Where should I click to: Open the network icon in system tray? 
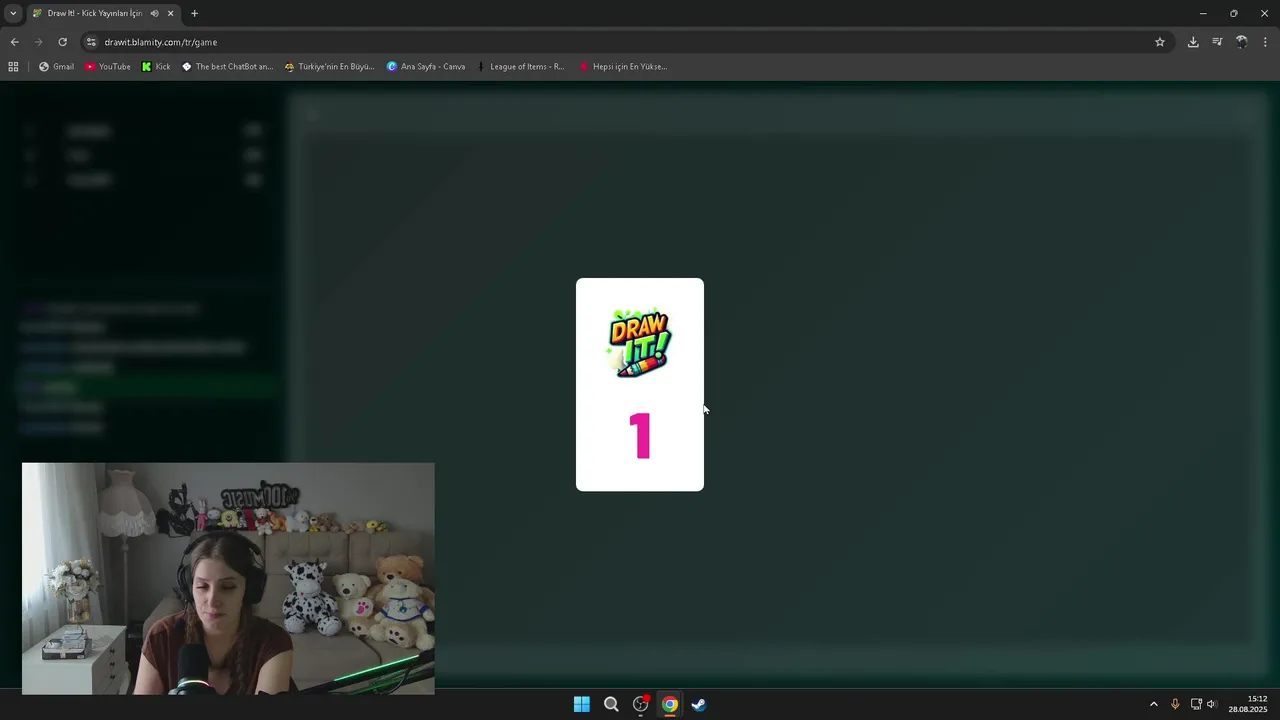tap(1196, 704)
